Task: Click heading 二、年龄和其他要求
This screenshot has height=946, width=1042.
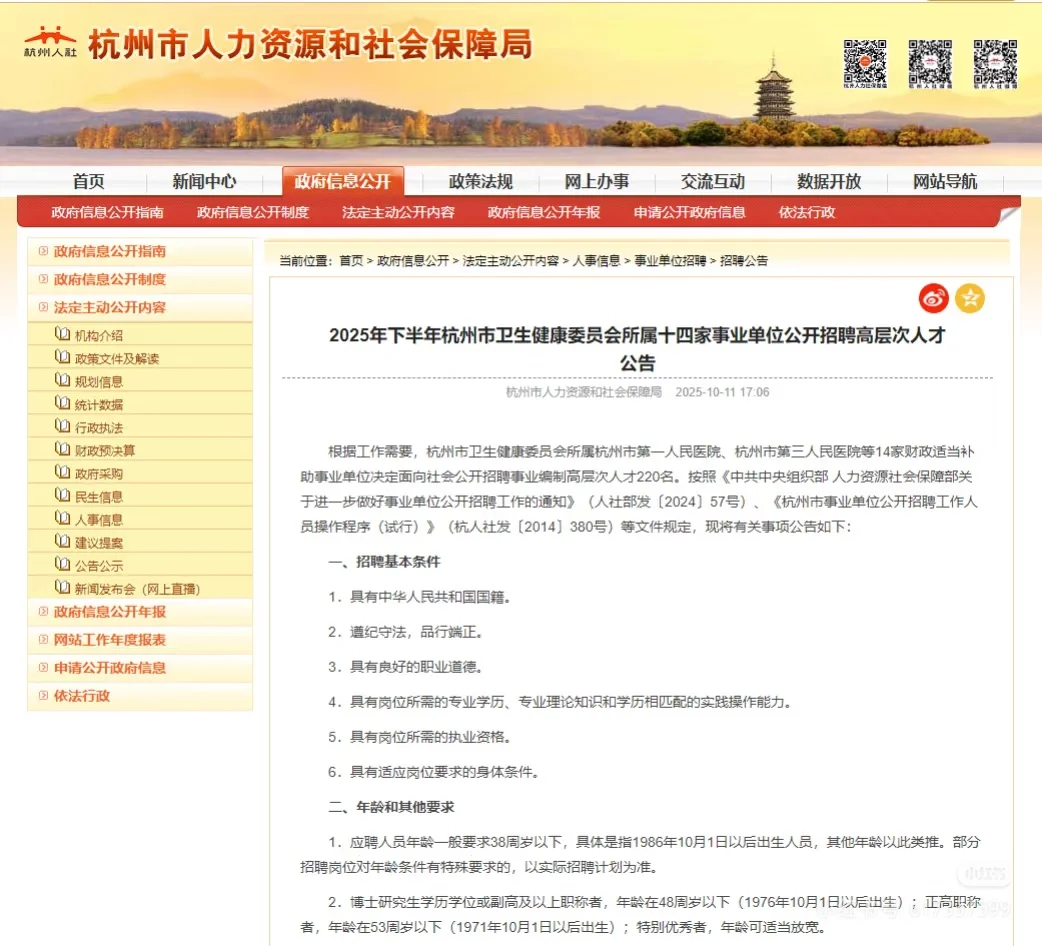Action: pos(391,807)
